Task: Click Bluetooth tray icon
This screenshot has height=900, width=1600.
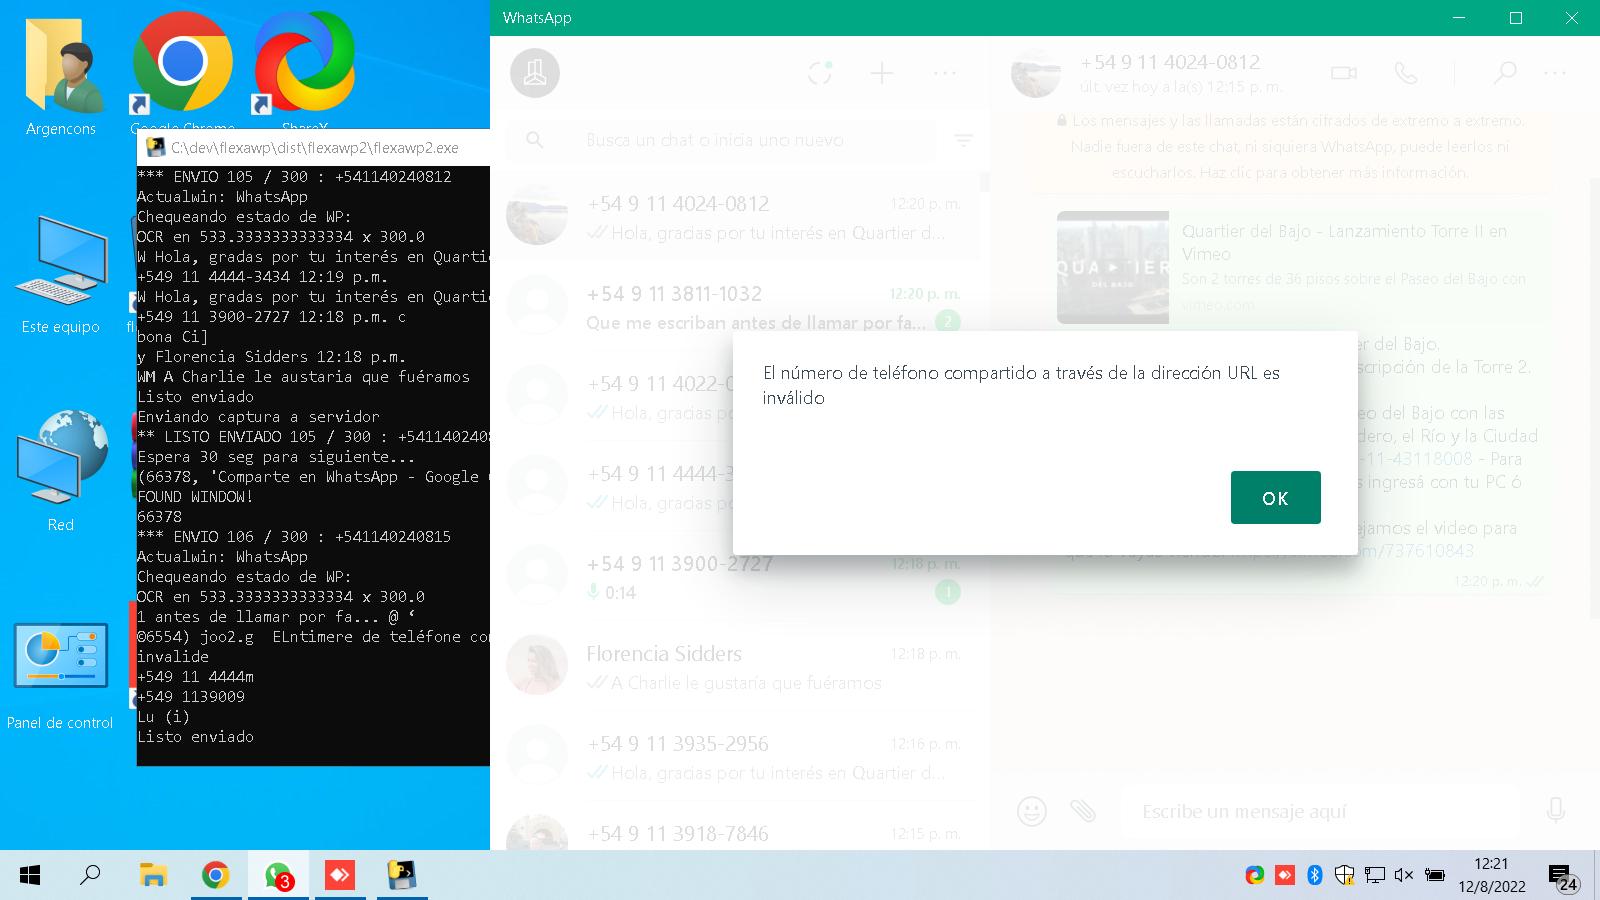Action: 1315,875
